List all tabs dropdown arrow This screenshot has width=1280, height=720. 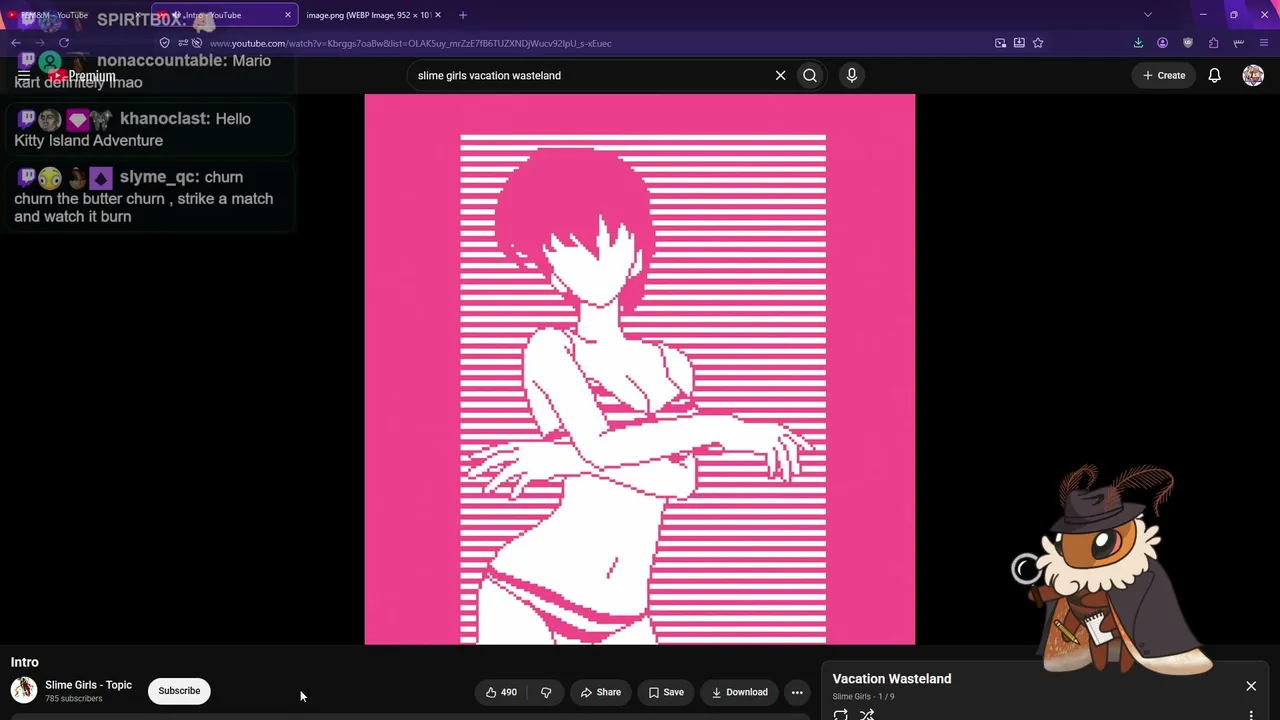(x=1148, y=15)
